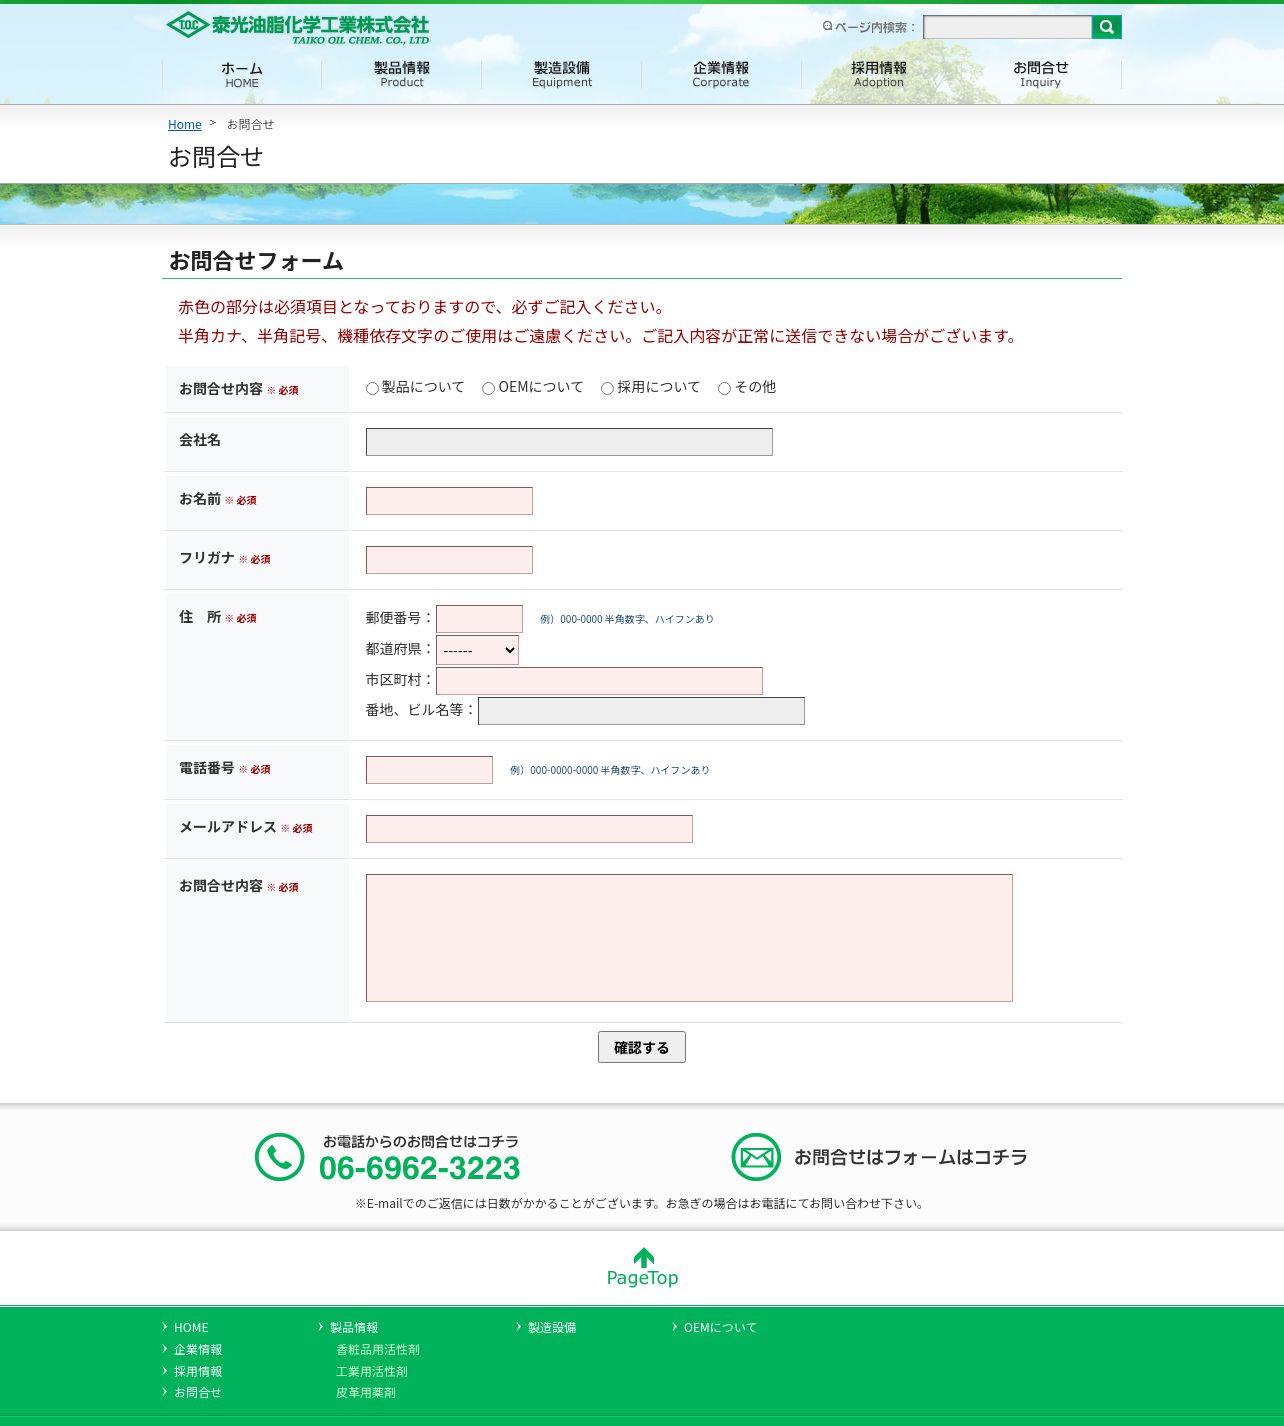Open footer お問合せ link

[x=198, y=1393]
